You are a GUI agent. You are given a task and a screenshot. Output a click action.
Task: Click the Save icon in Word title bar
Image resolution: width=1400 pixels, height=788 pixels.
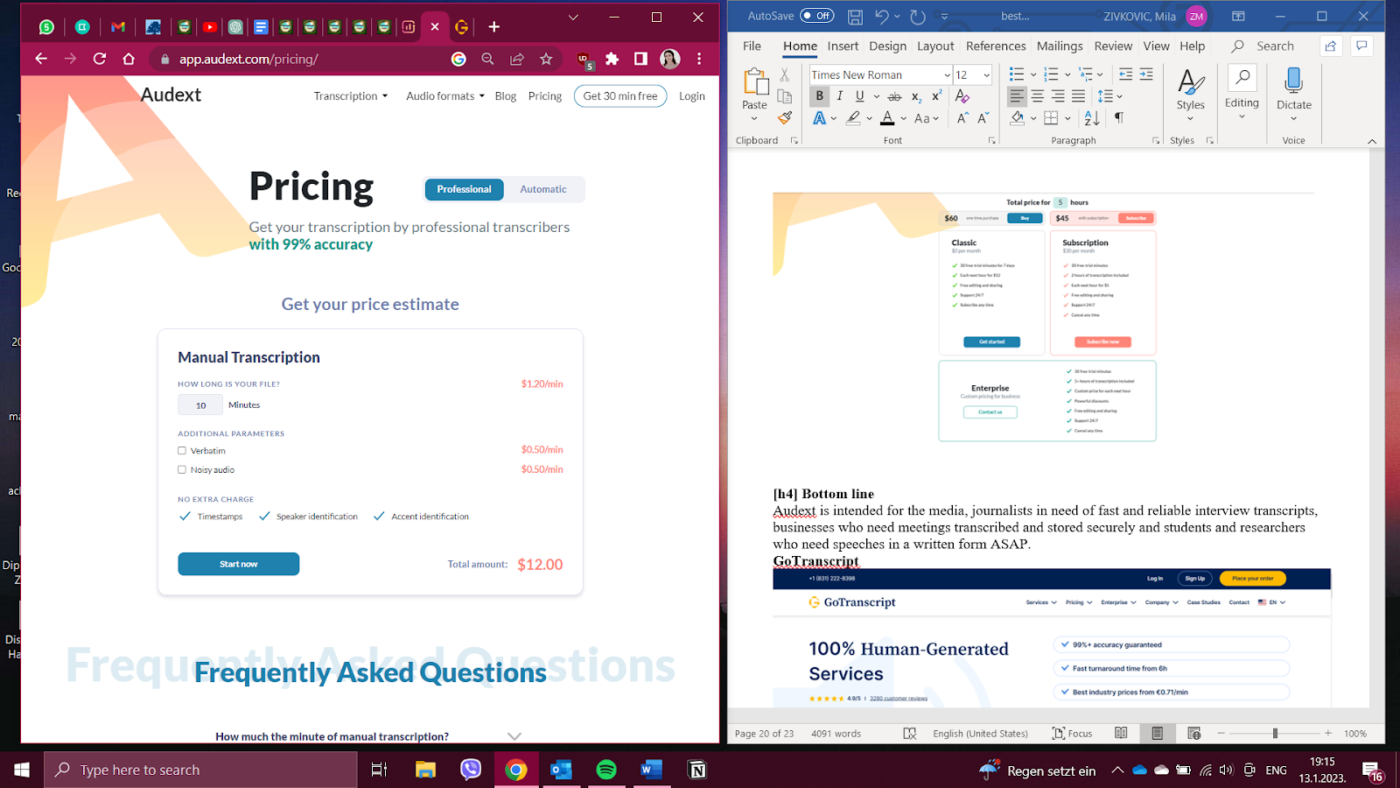(x=855, y=16)
